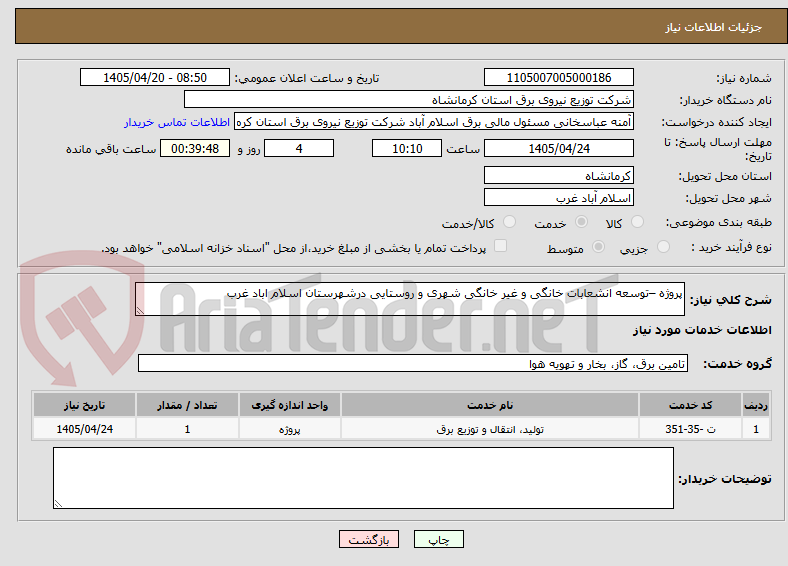Image resolution: width=788 pixels, height=566 pixels.
Task: Click service code cell ت -35-351
Action: coord(691,429)
